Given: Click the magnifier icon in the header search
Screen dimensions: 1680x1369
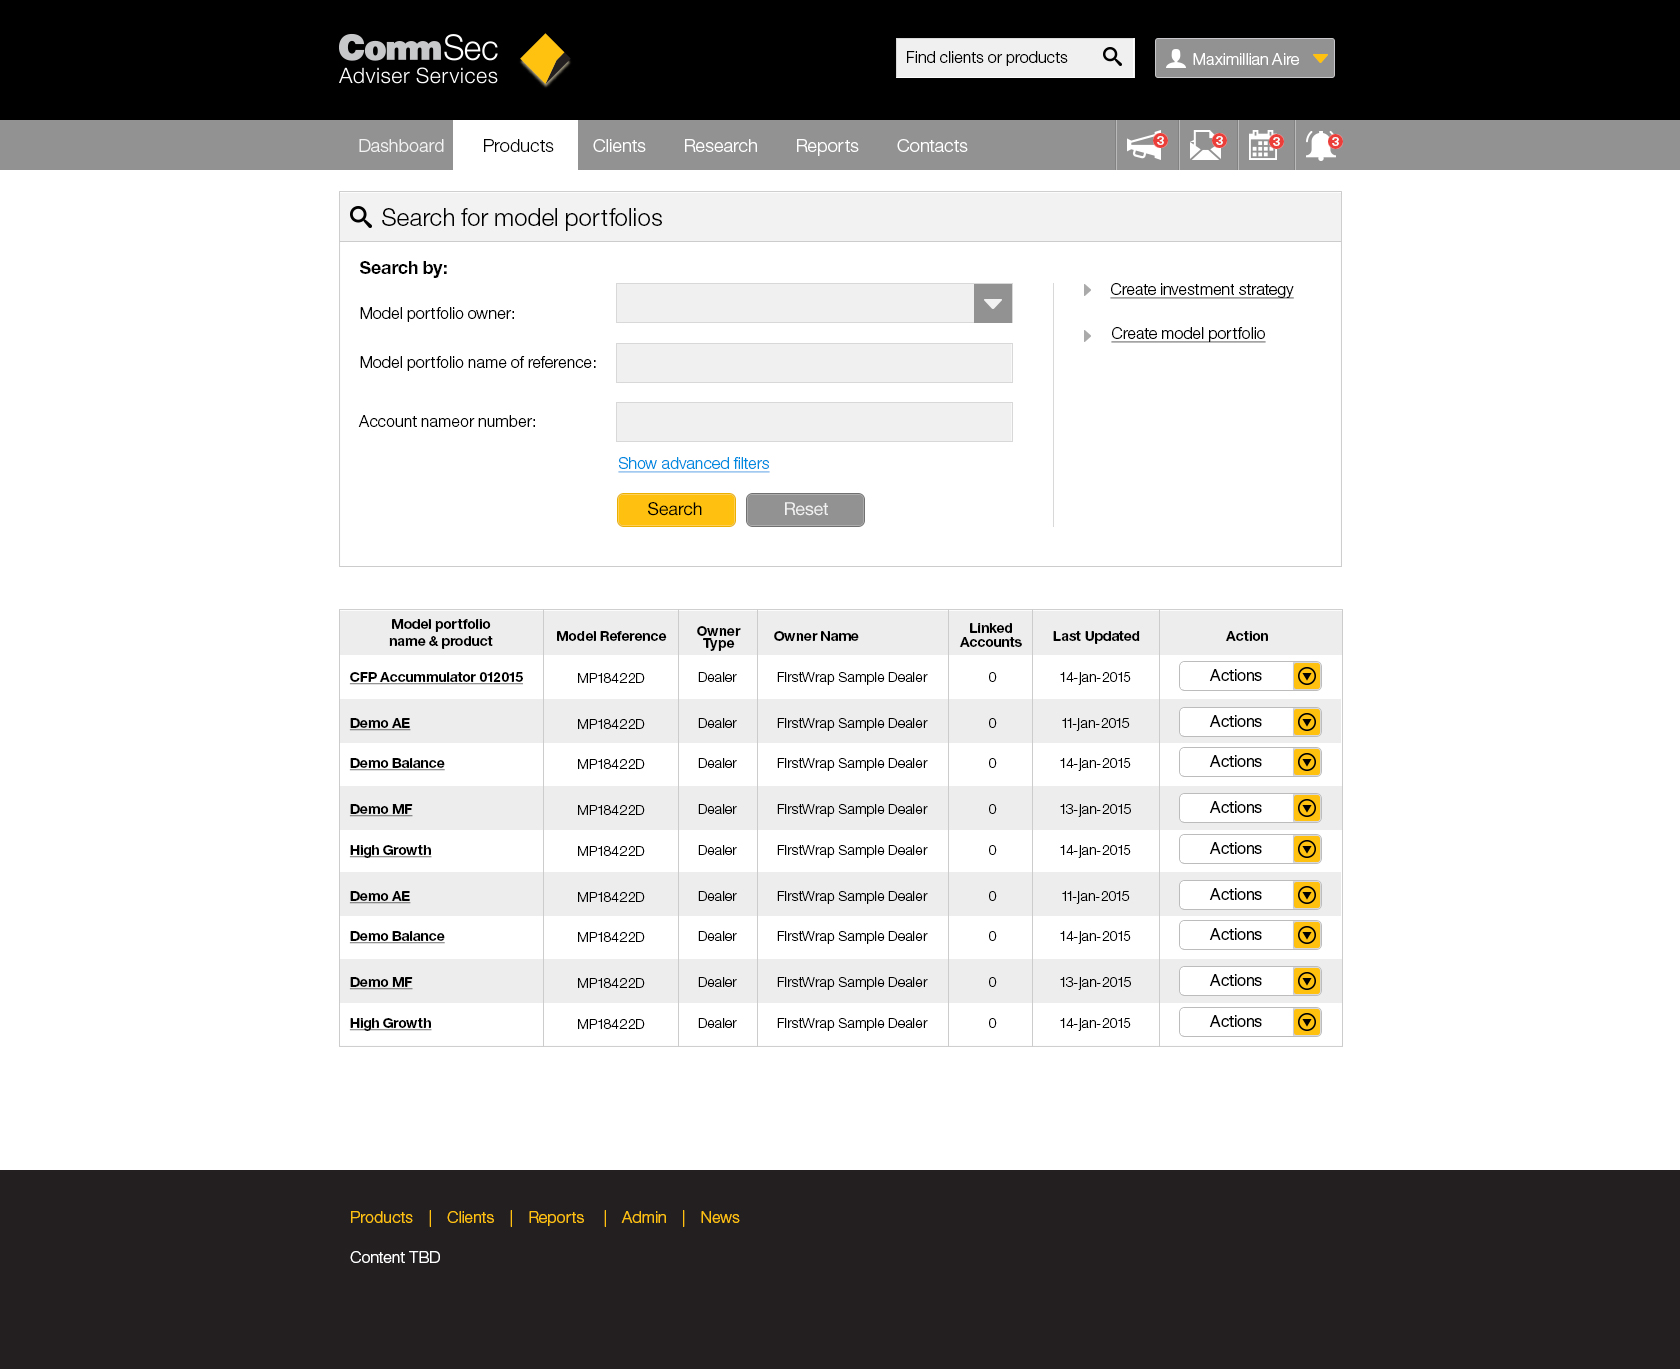Looking at the screenshot, I should pos(1112,57).
